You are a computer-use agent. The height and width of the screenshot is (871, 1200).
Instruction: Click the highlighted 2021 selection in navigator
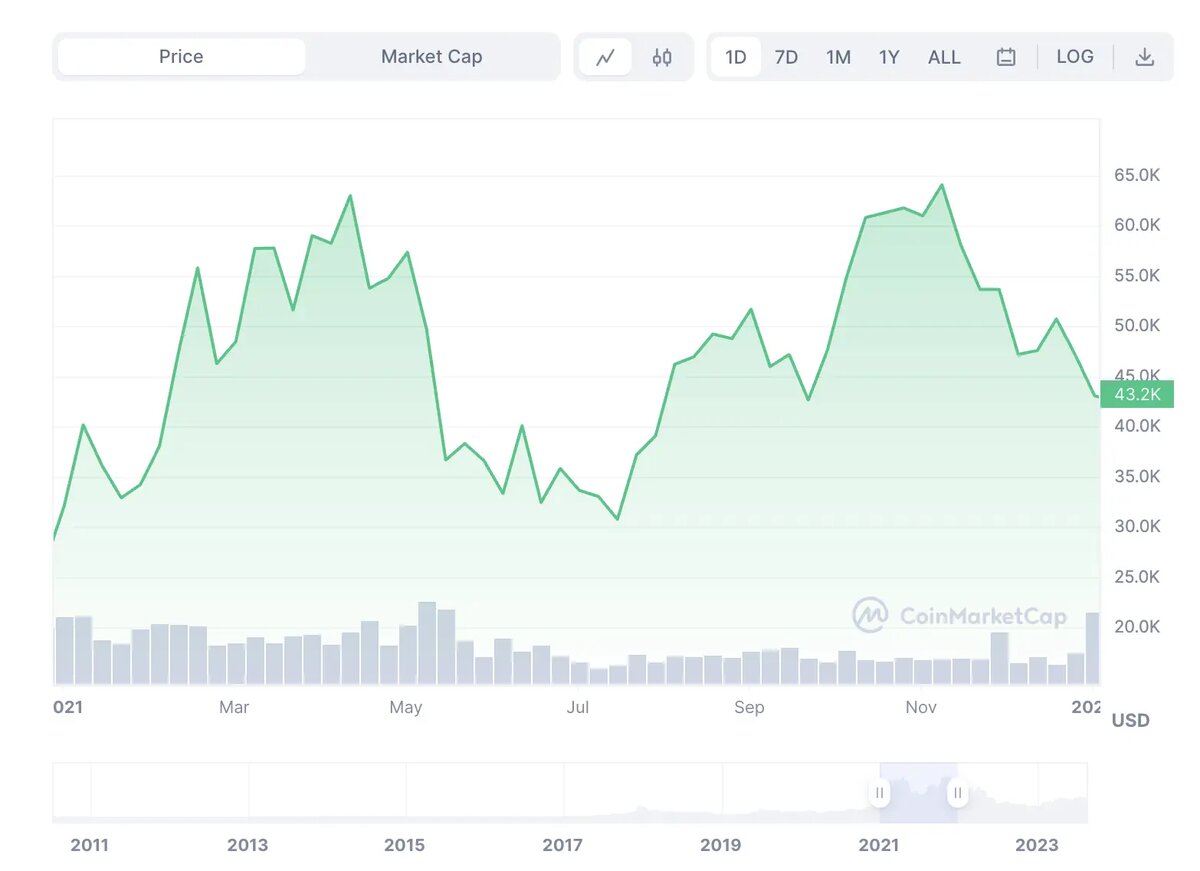click(x=918, y=793)
